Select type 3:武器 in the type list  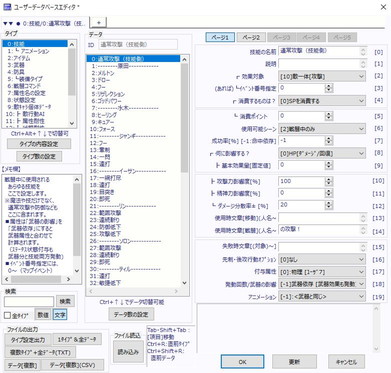click(35, 65)
